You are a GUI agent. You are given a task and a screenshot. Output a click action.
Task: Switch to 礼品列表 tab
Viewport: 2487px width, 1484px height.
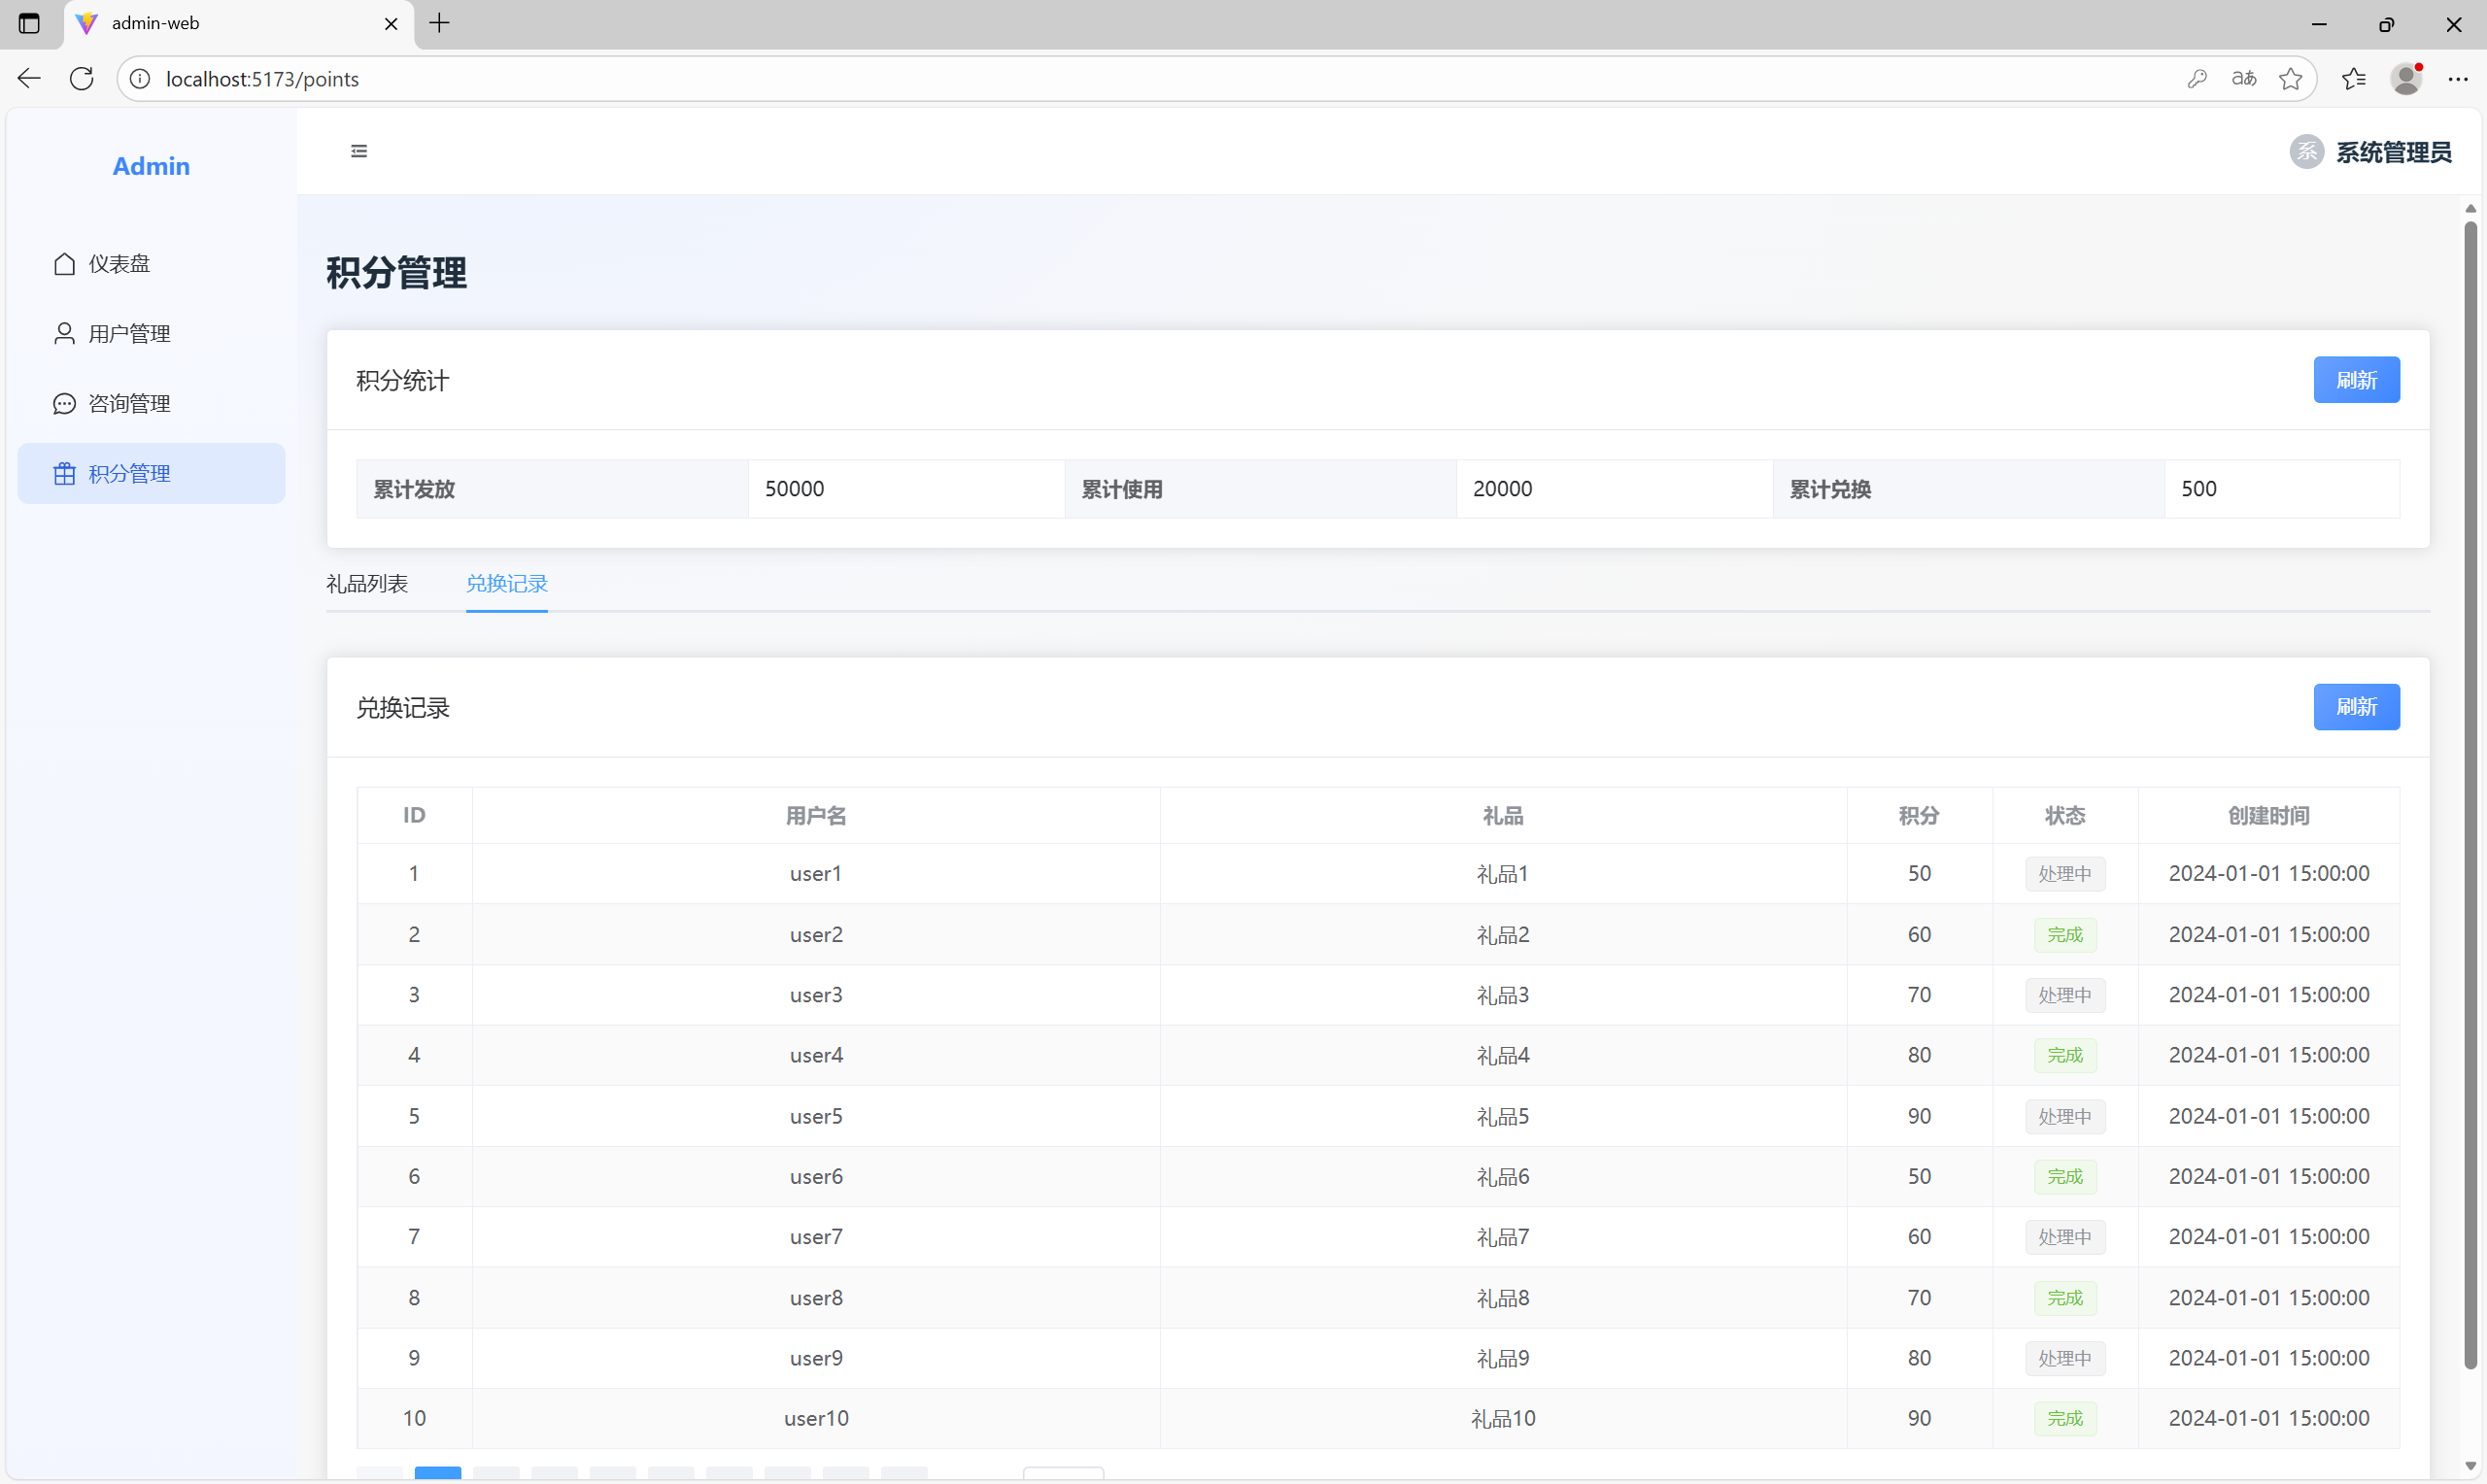pyautogui.click(x=367, y=584)
